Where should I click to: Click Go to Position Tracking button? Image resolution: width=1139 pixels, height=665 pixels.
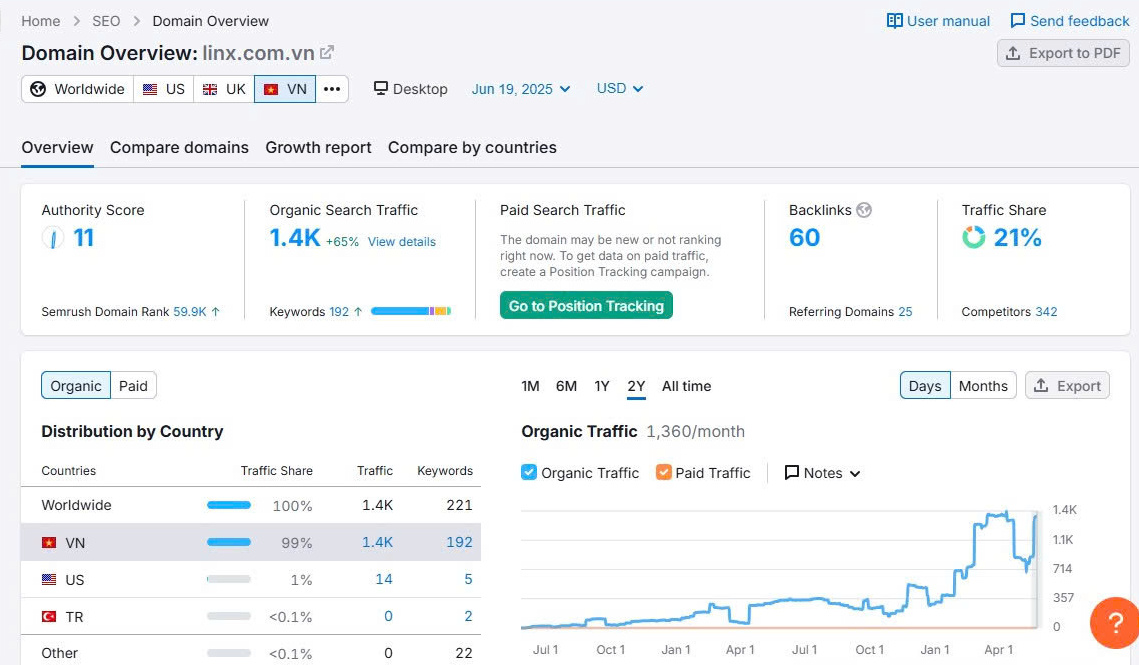point(586,306)
